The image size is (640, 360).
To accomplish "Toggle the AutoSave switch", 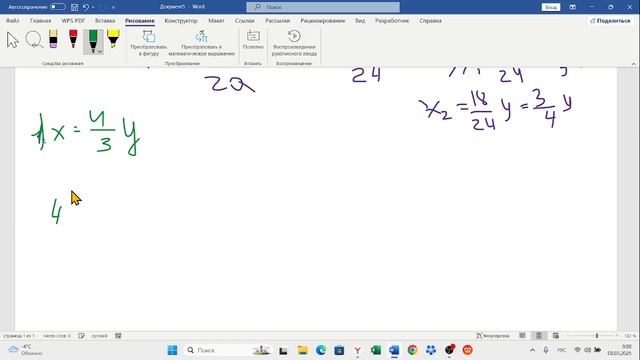I will point(58,7).
